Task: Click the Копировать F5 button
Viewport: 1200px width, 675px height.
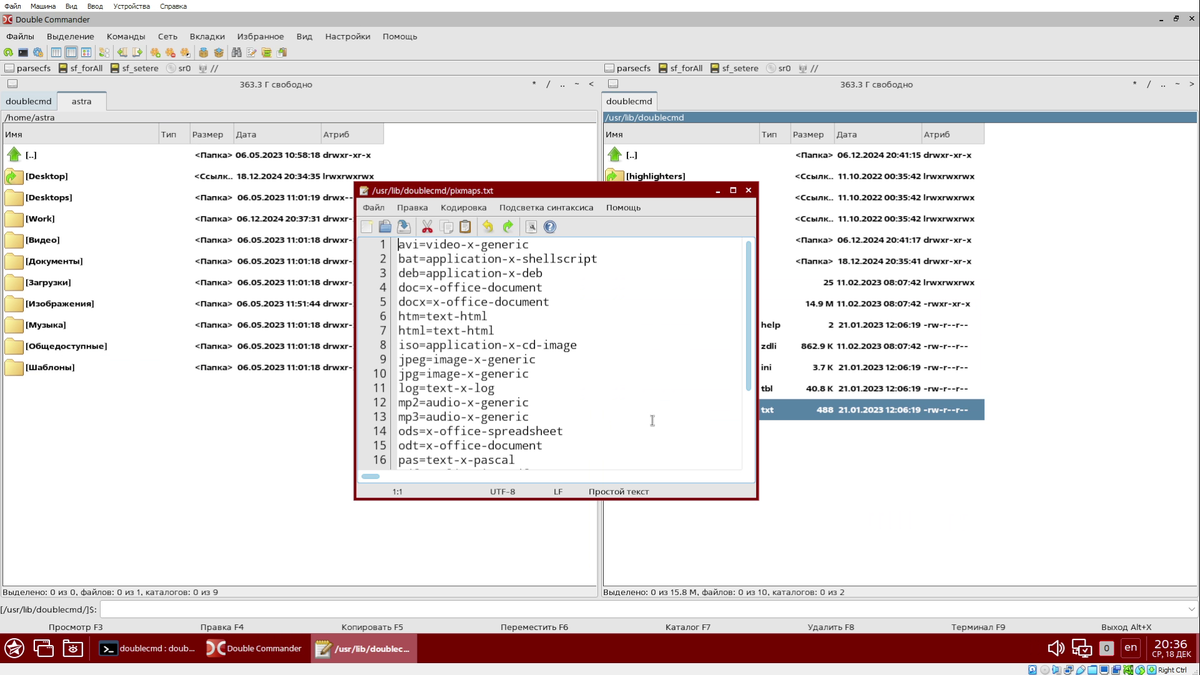Action: 372,627
